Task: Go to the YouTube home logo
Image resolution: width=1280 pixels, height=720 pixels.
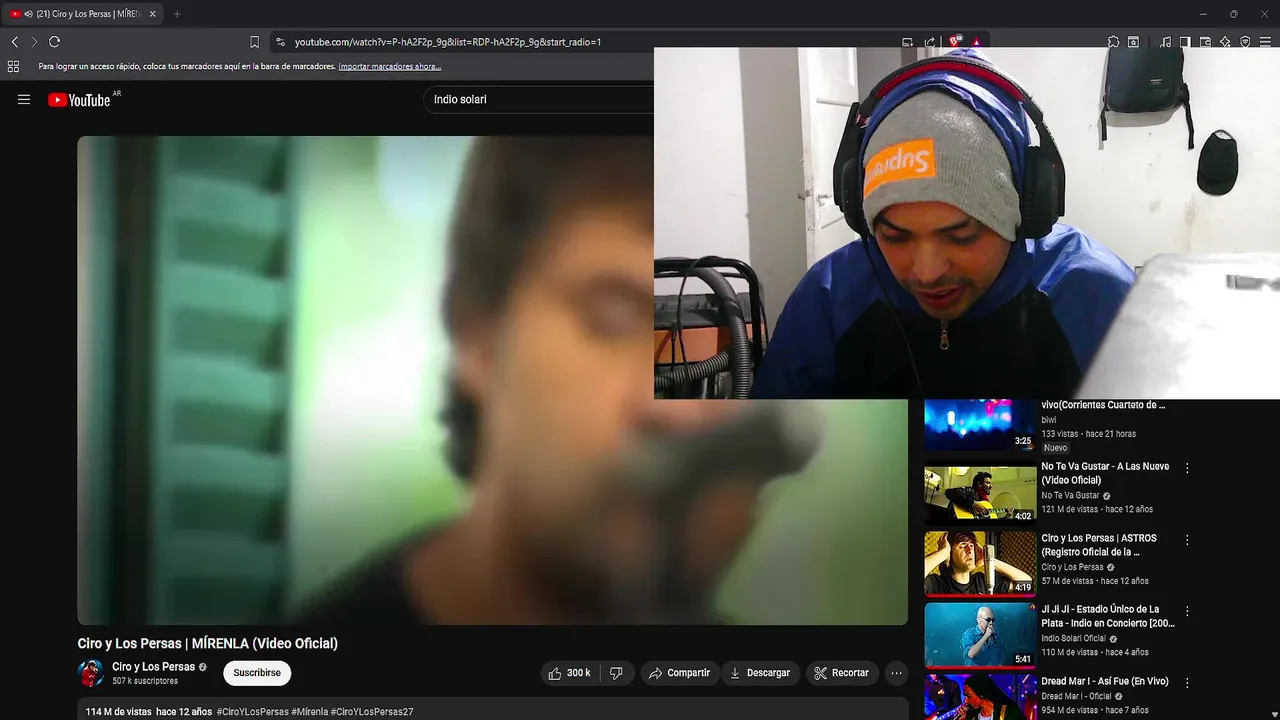Action: (79, 100)
